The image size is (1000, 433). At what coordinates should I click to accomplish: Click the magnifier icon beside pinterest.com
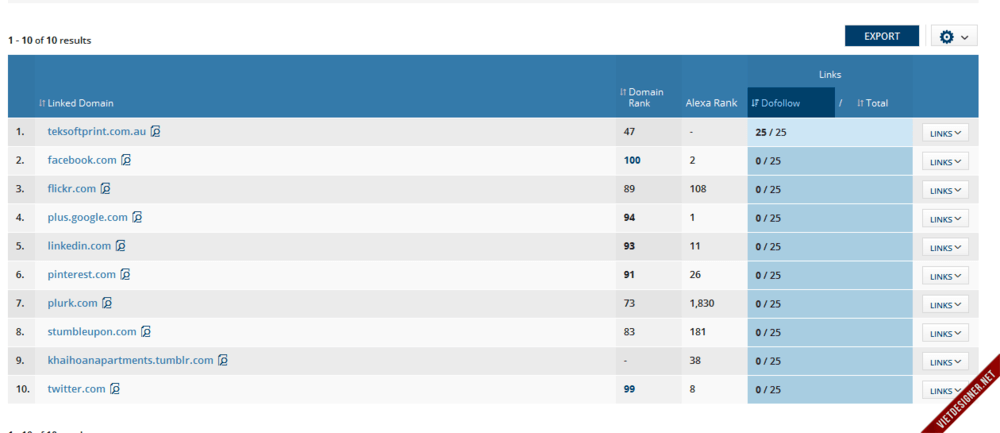[x=125, y=274]
